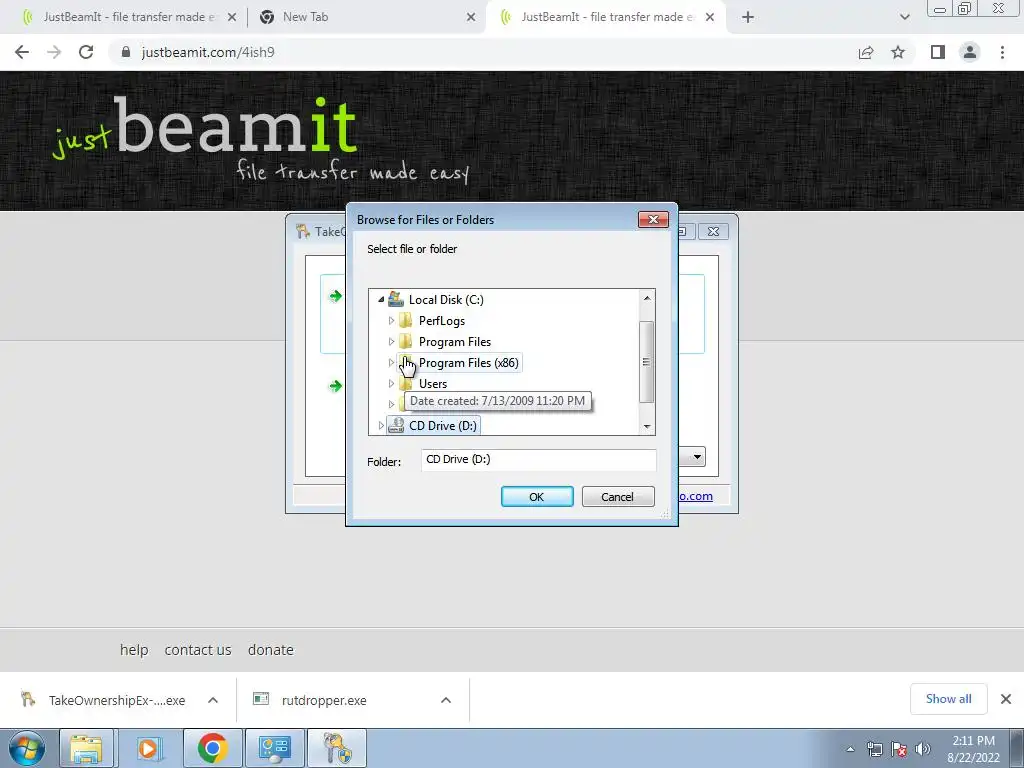Collapse the Local Disk (C:) tree node
The height and width of the screenshot is (768, 1024).
(x=381, y=300)
